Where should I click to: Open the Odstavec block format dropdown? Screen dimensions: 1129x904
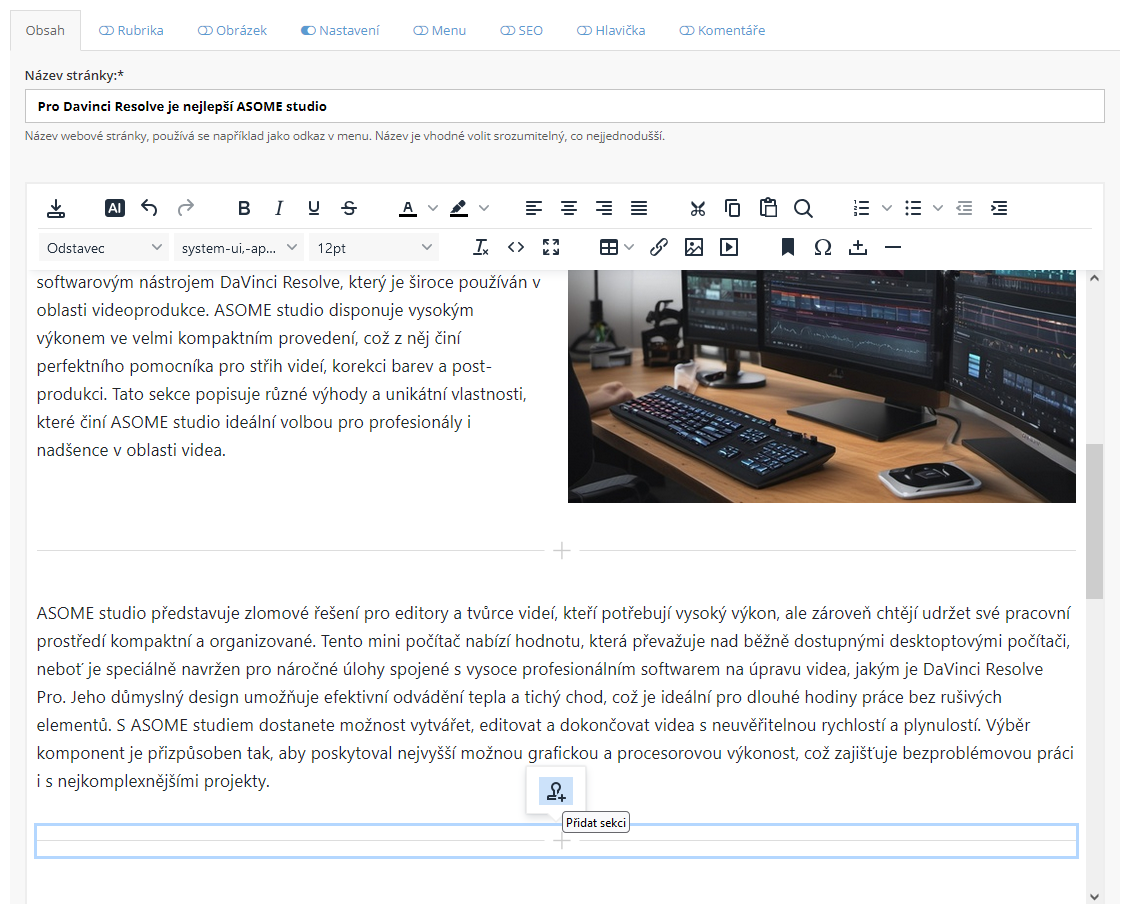pos(103,247)
